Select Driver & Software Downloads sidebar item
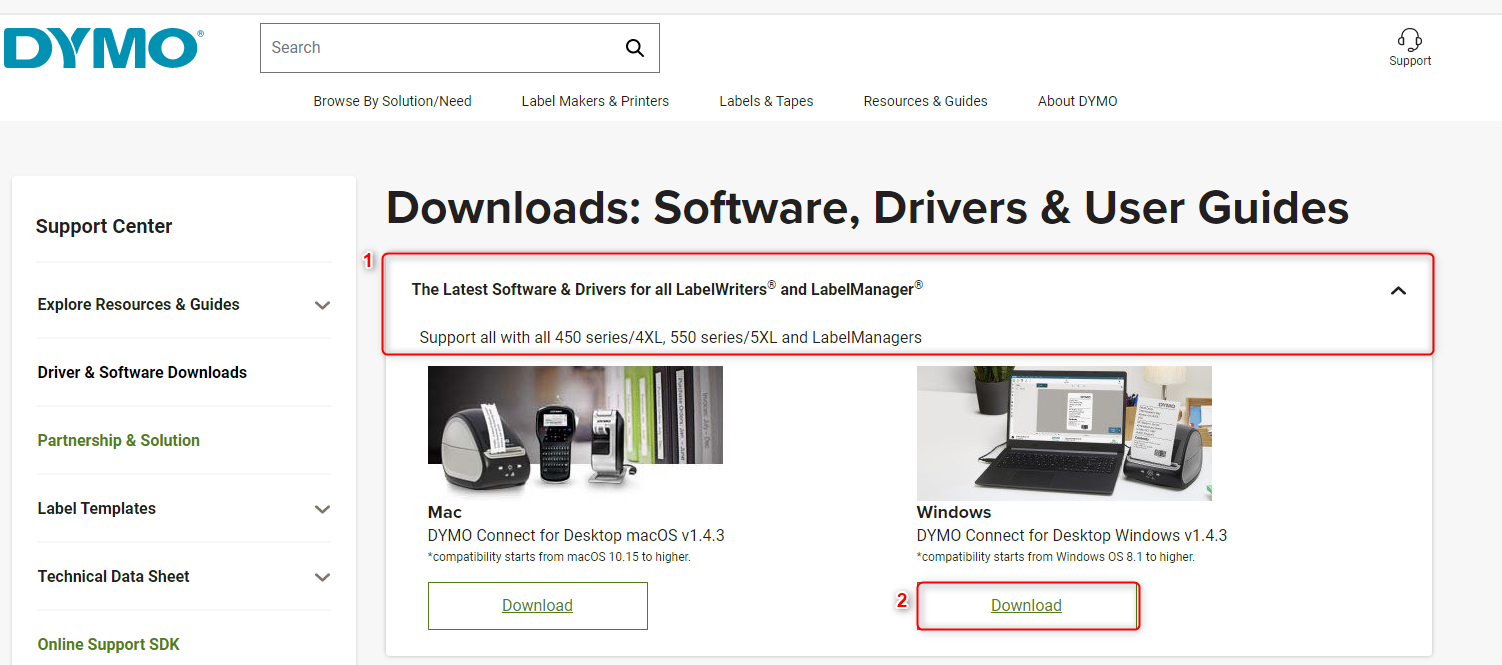The width and height of the screenshot is (1502, 665). point(142,372)
